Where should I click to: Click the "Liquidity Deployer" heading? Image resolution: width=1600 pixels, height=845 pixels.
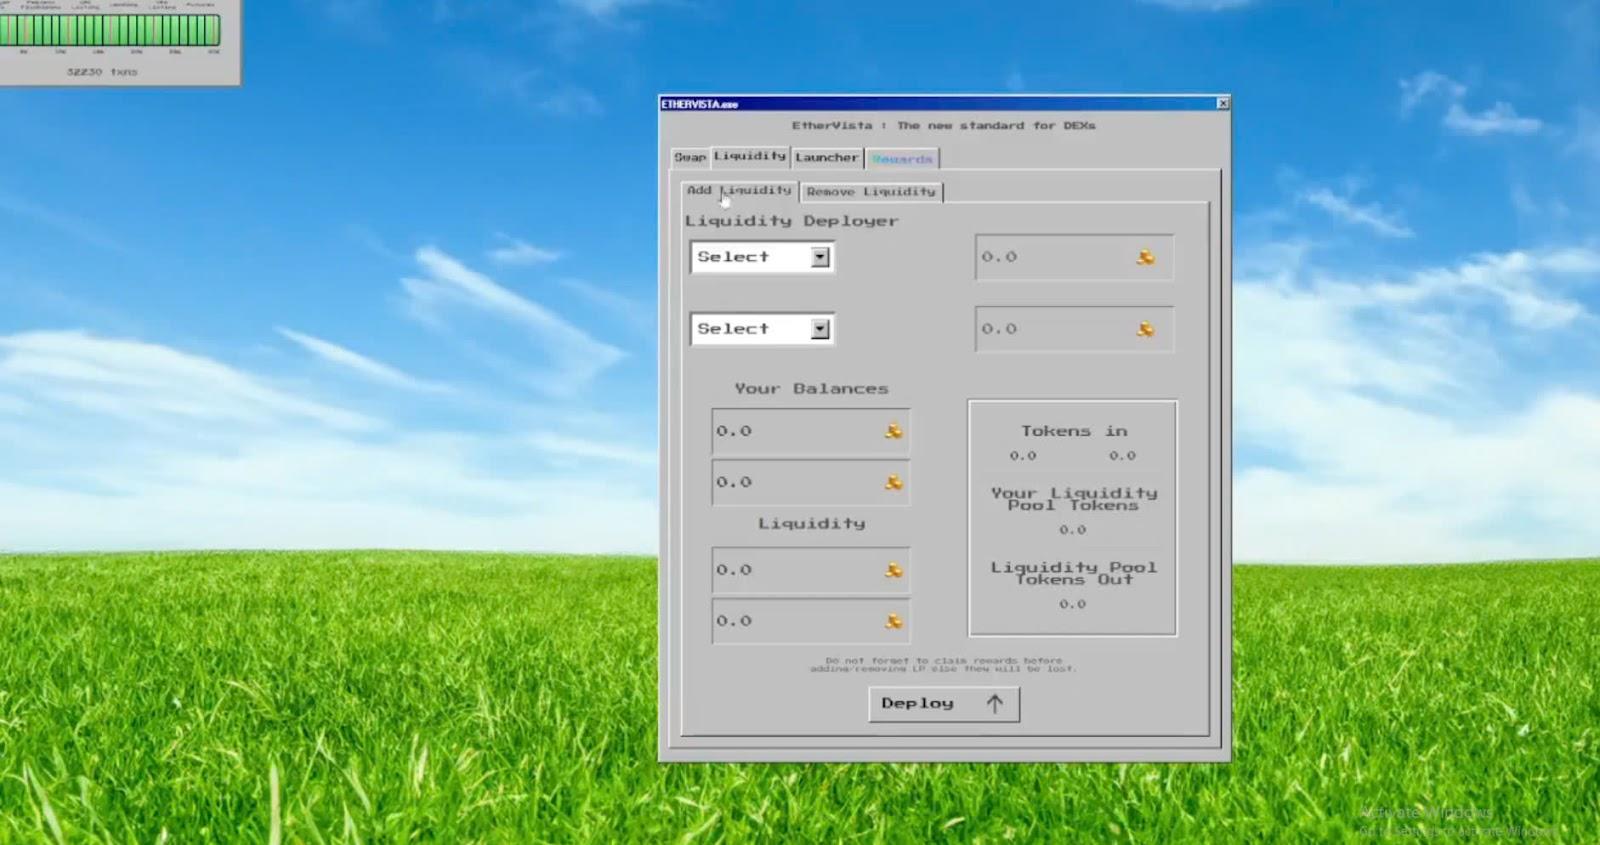(x=791, y=221)
